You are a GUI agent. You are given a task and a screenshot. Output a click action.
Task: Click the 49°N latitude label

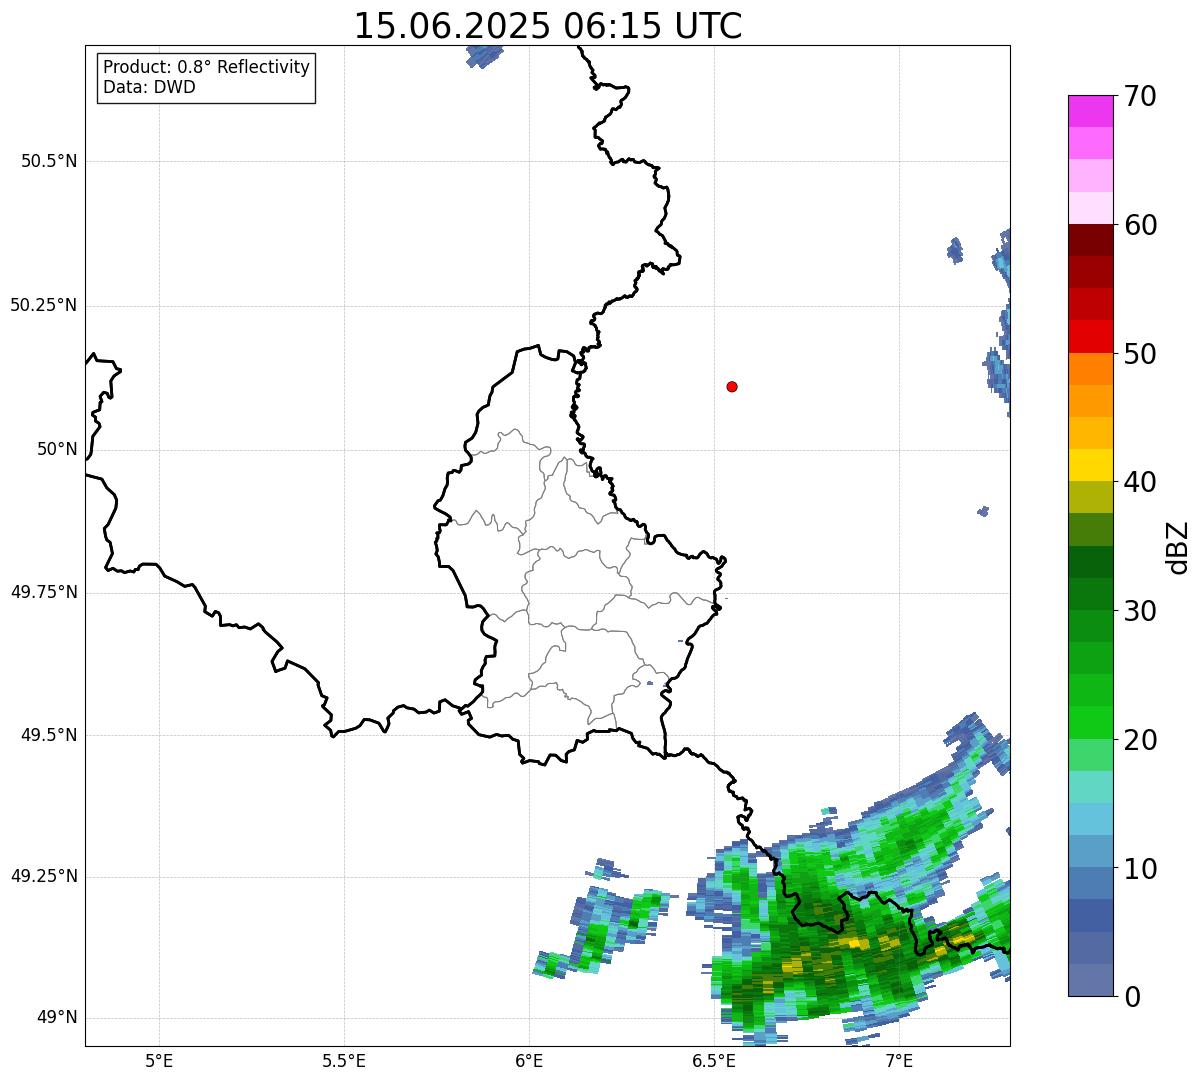click(x=57, y=1018)
